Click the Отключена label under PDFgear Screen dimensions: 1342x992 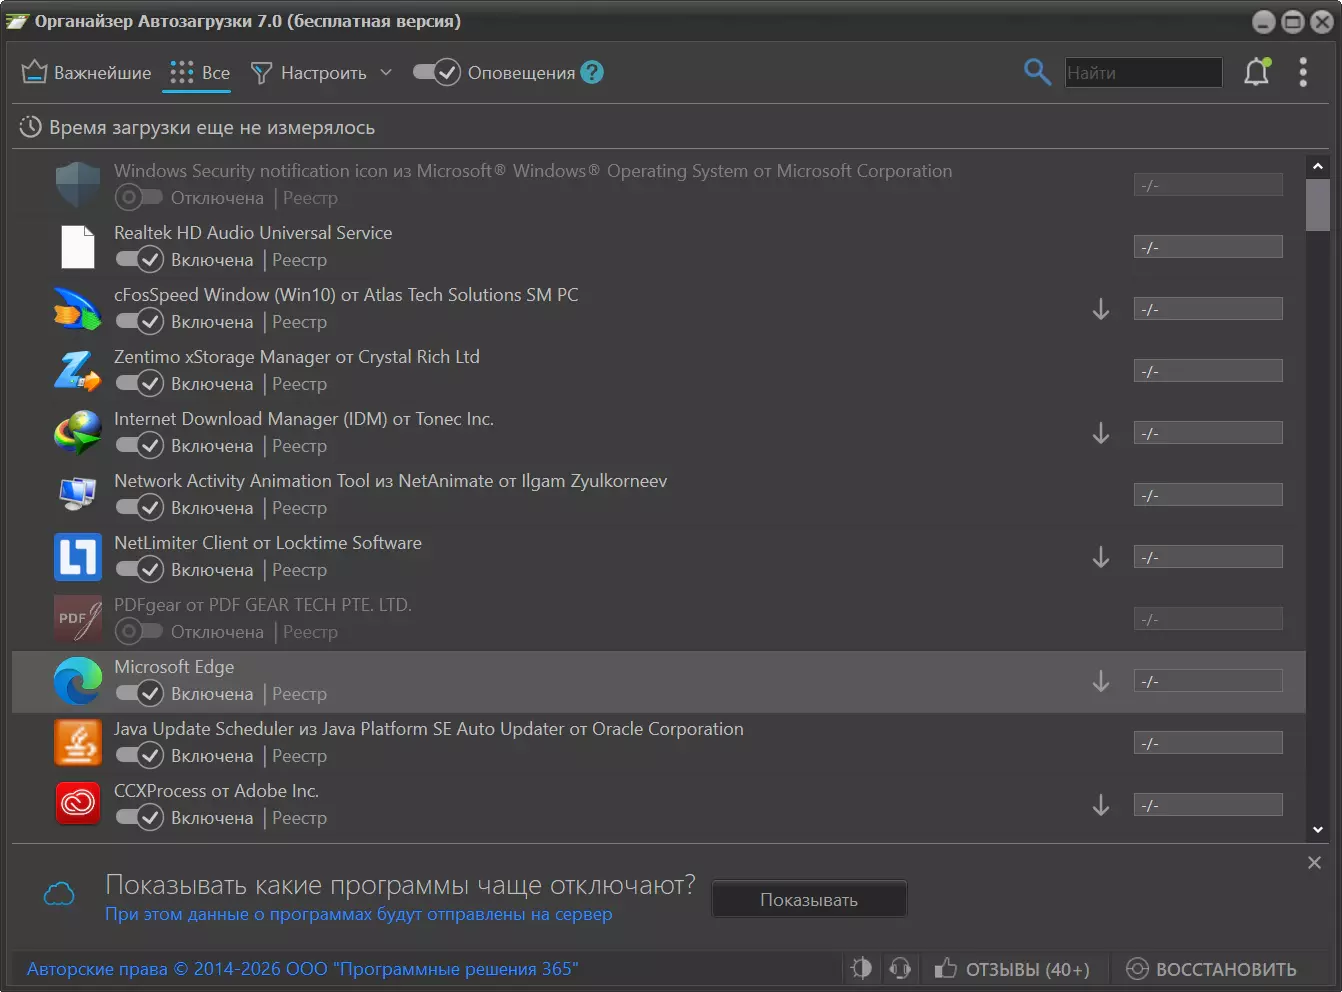coord(217,632)
